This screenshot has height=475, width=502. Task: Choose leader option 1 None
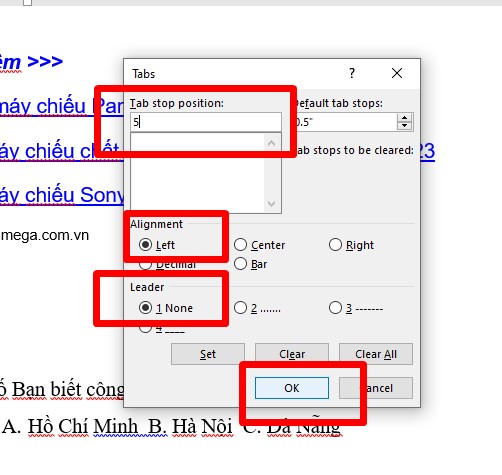[x=145, y=308]
